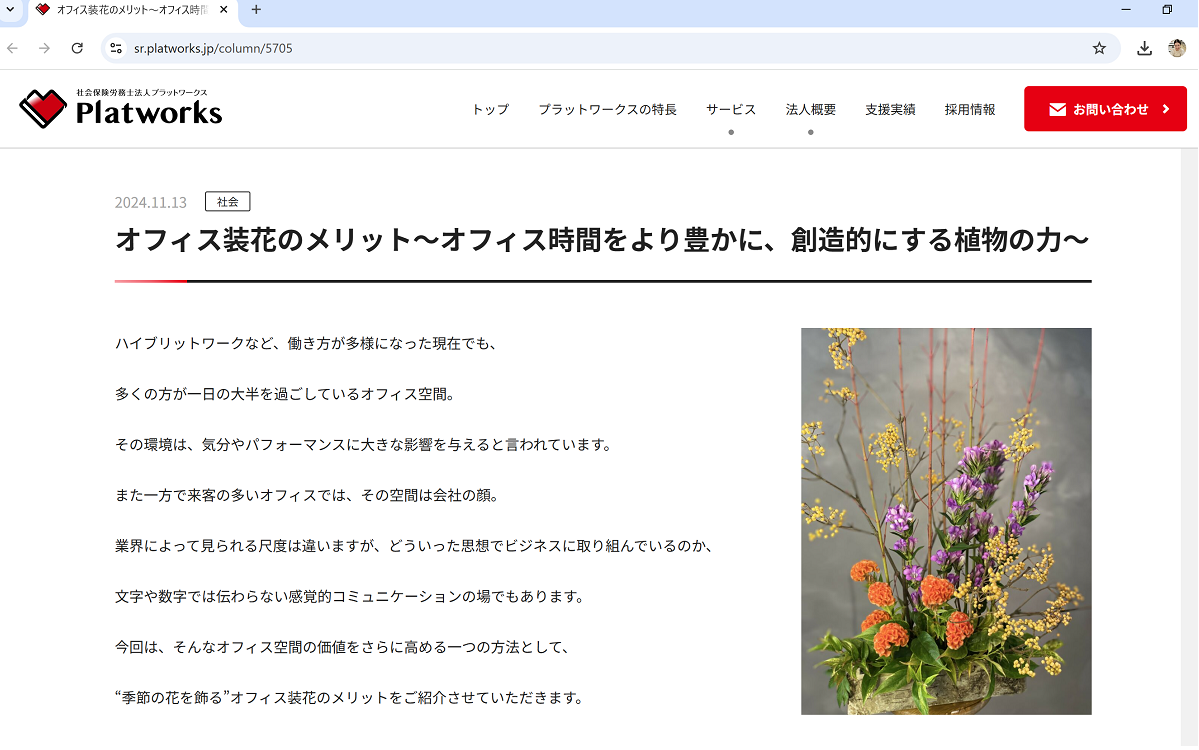1199x750 pixels.
Task: Open プラットワークスの特長 in the navigation
Action: [x=607, y=109]
